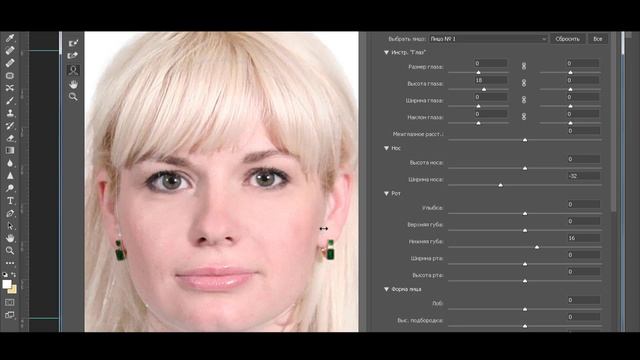640x360 pixels.
Task: Click the Высота носа slider handle
Action: (525, 168)
